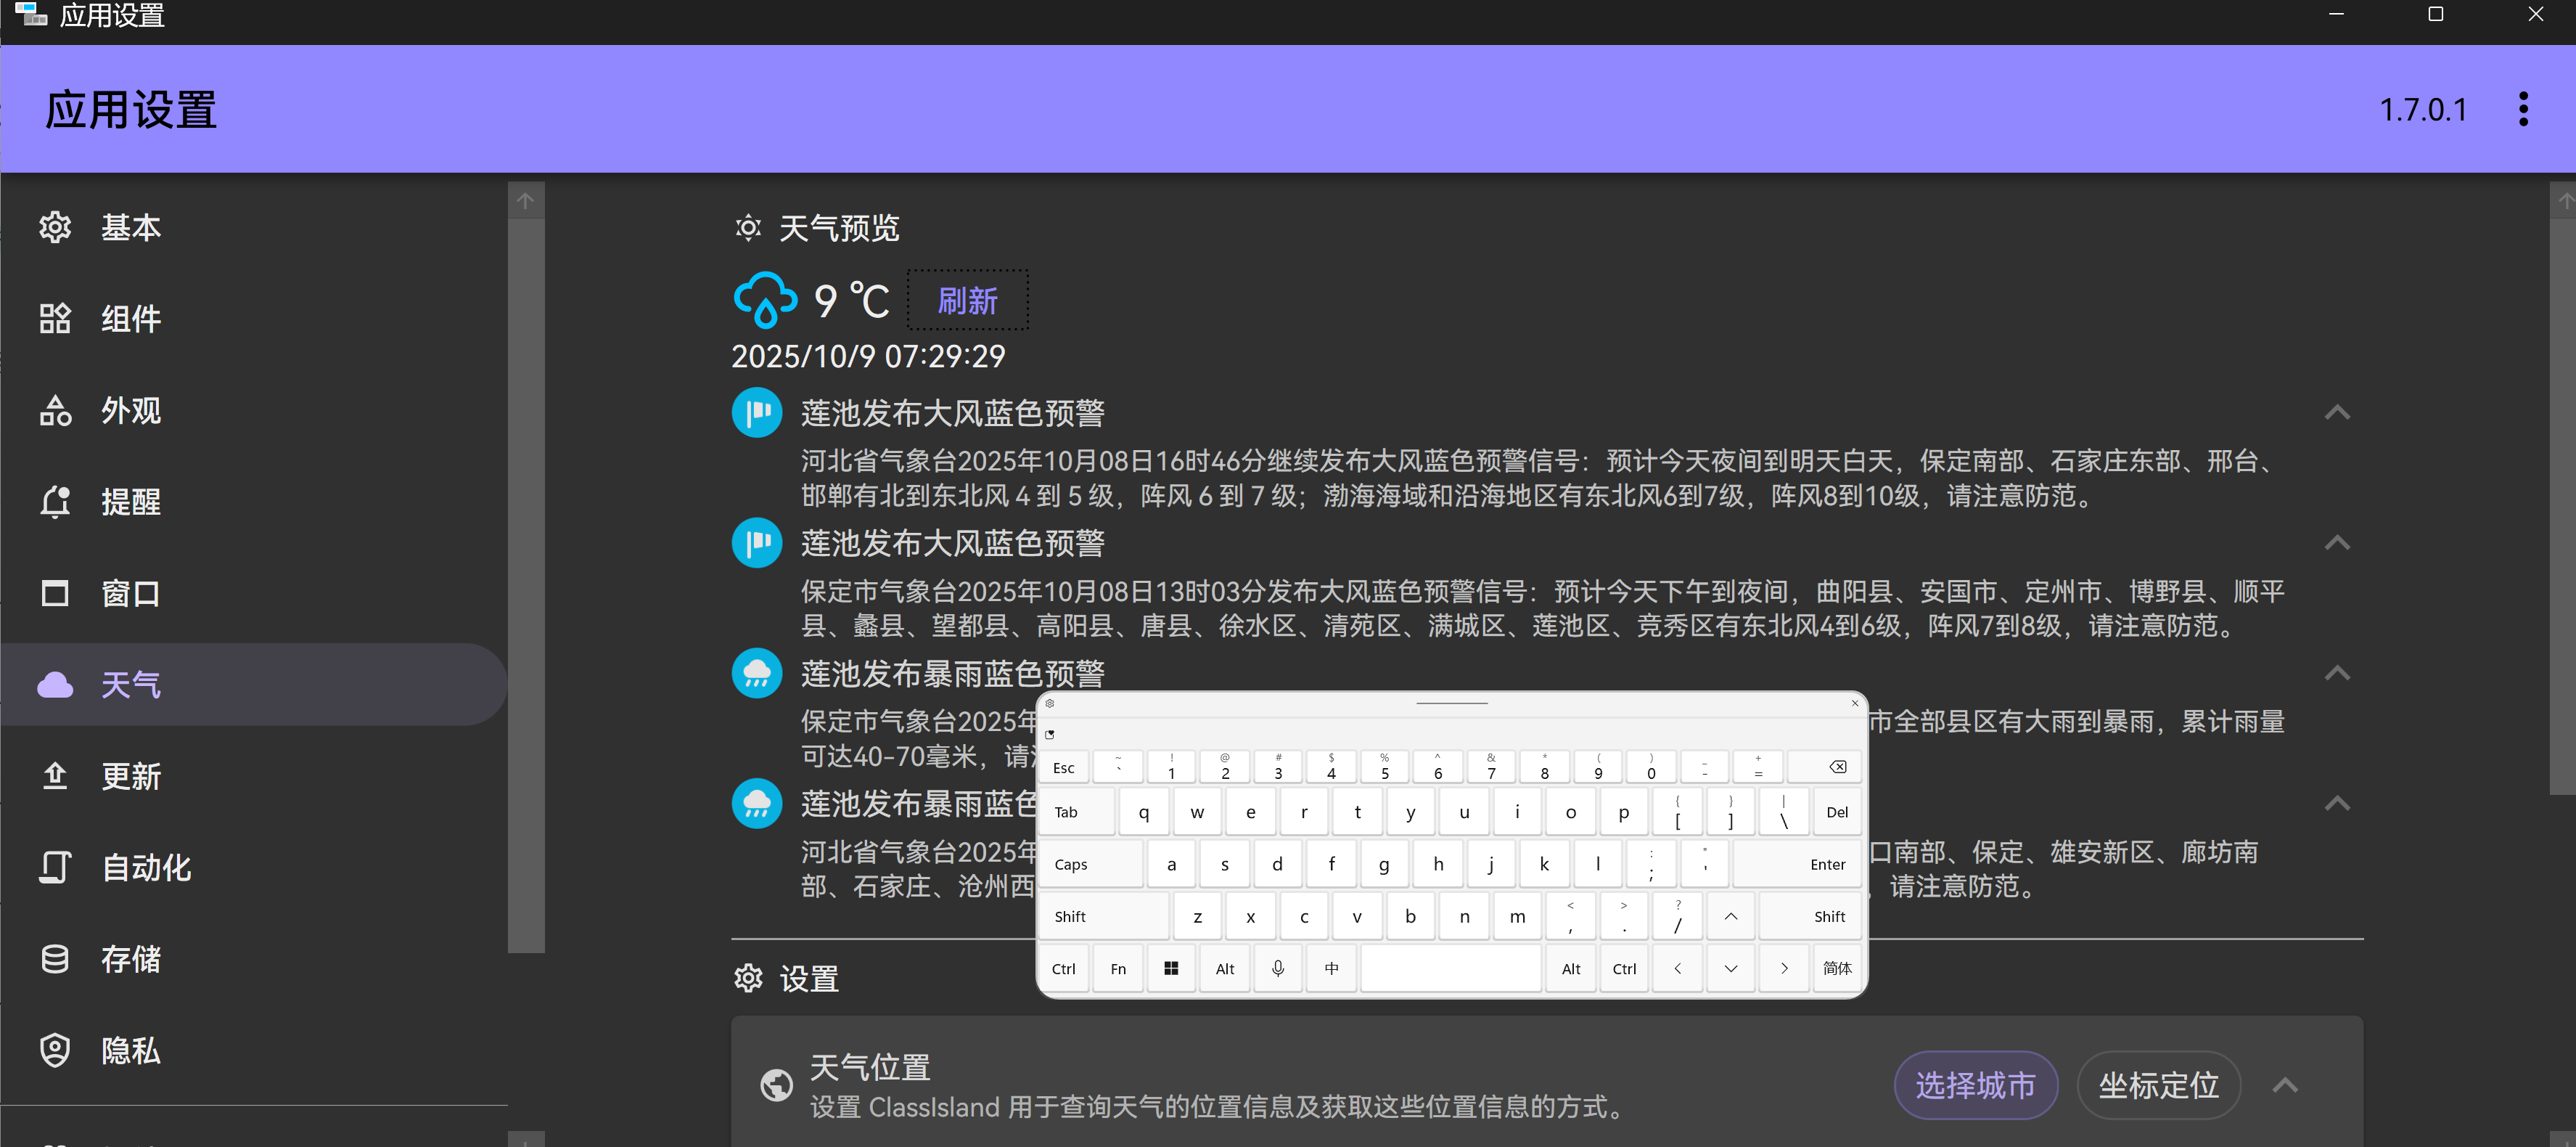The height and width of the screenshot is (1147, 2576).
Task: Click the wind warning flag icon of first alert
Action: [x=757, y=412]
